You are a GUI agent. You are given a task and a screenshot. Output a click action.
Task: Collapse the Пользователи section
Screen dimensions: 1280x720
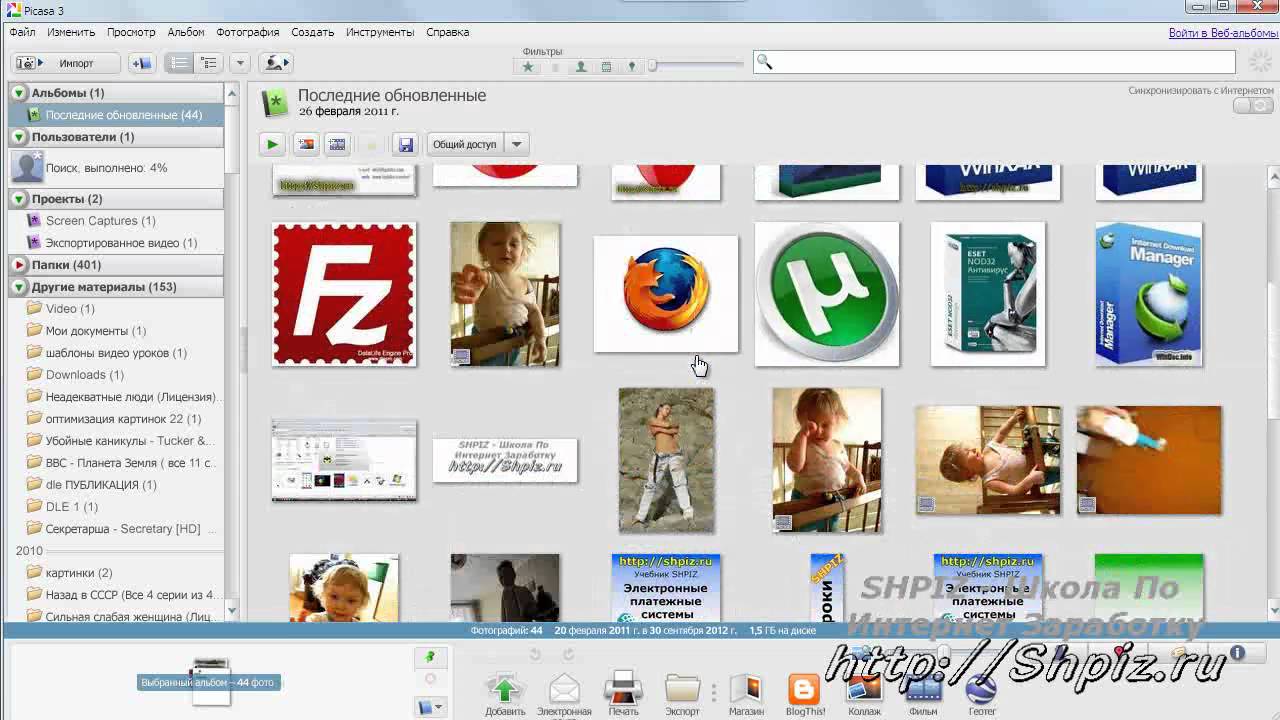tap(19, 137)
